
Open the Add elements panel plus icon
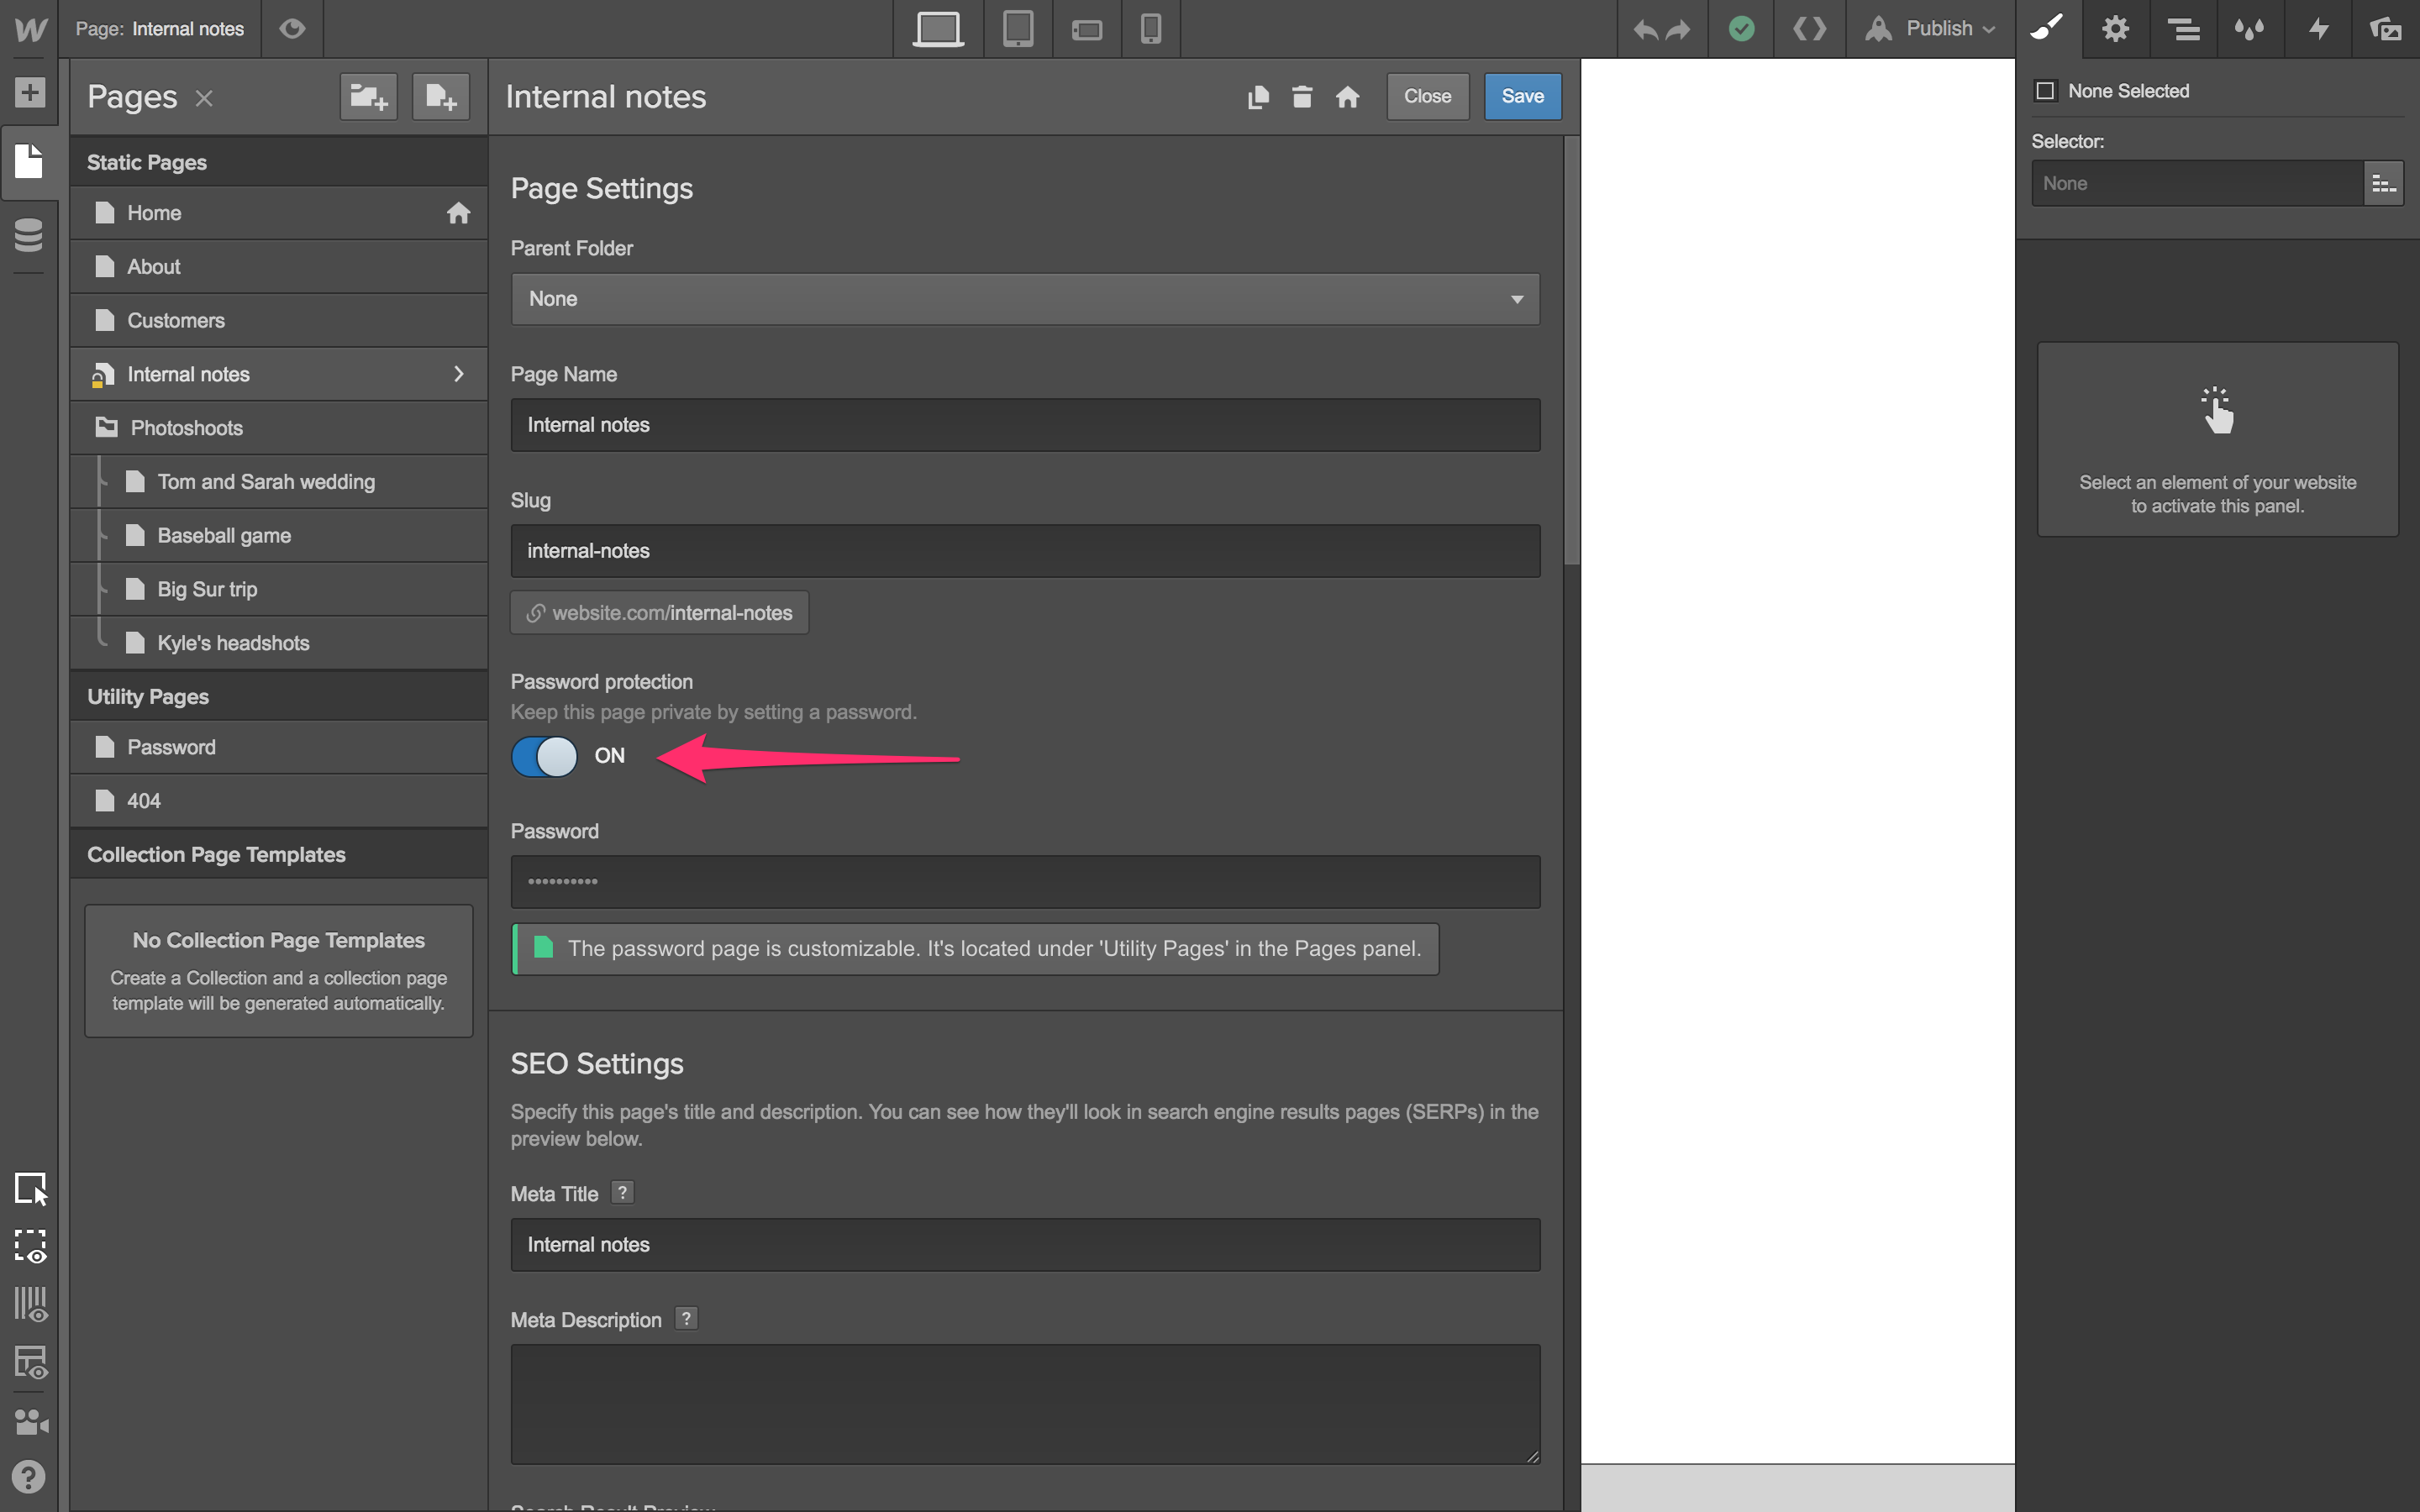pyautogui.click(x=29, y=93)
